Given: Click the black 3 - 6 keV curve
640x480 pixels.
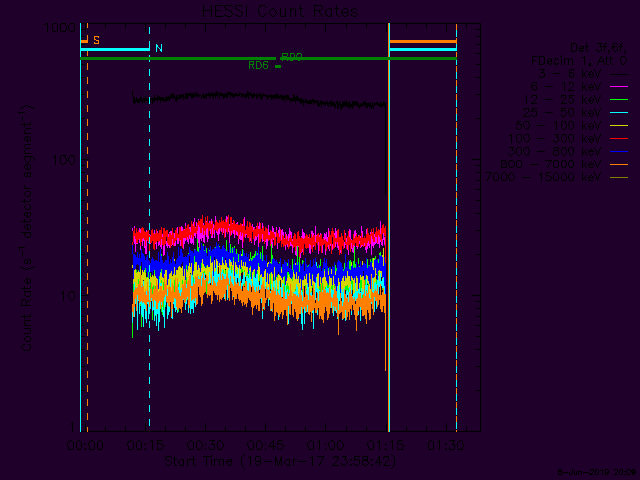Looking at the screenshot, I should [x=259, y=97].
